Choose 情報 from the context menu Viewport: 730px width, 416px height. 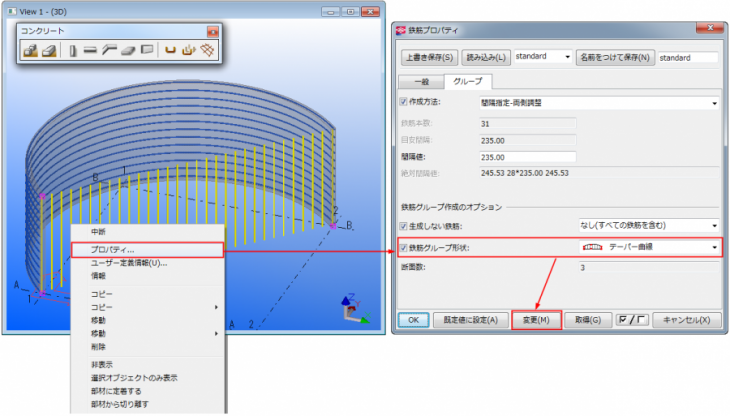click(x=149, y=276)
